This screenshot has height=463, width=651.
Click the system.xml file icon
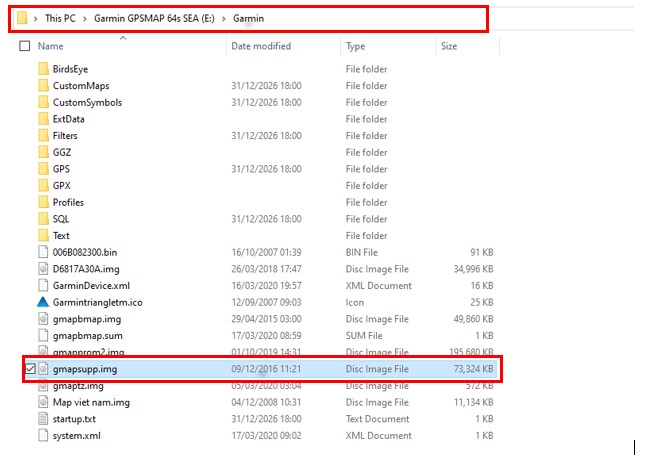coord(43,435)
